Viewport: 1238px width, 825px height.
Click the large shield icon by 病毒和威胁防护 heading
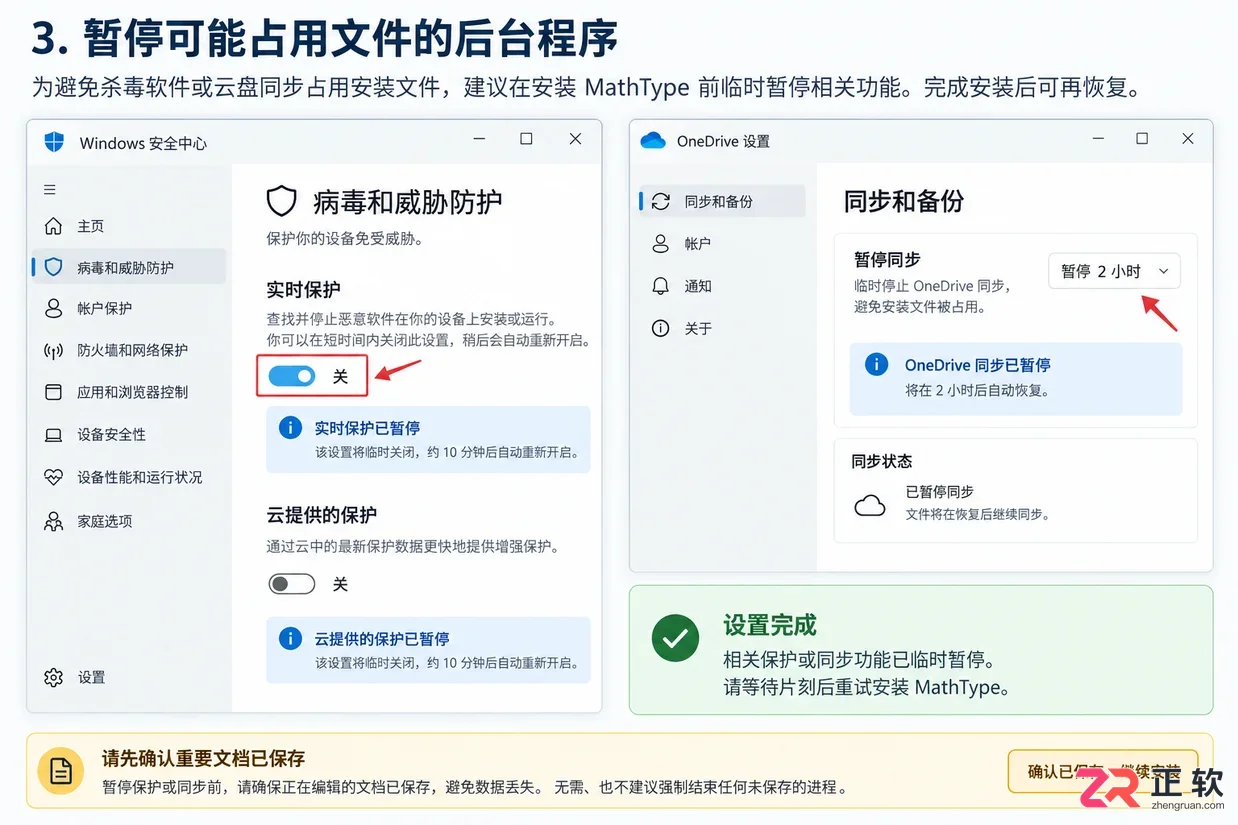[x=282, y=201]
